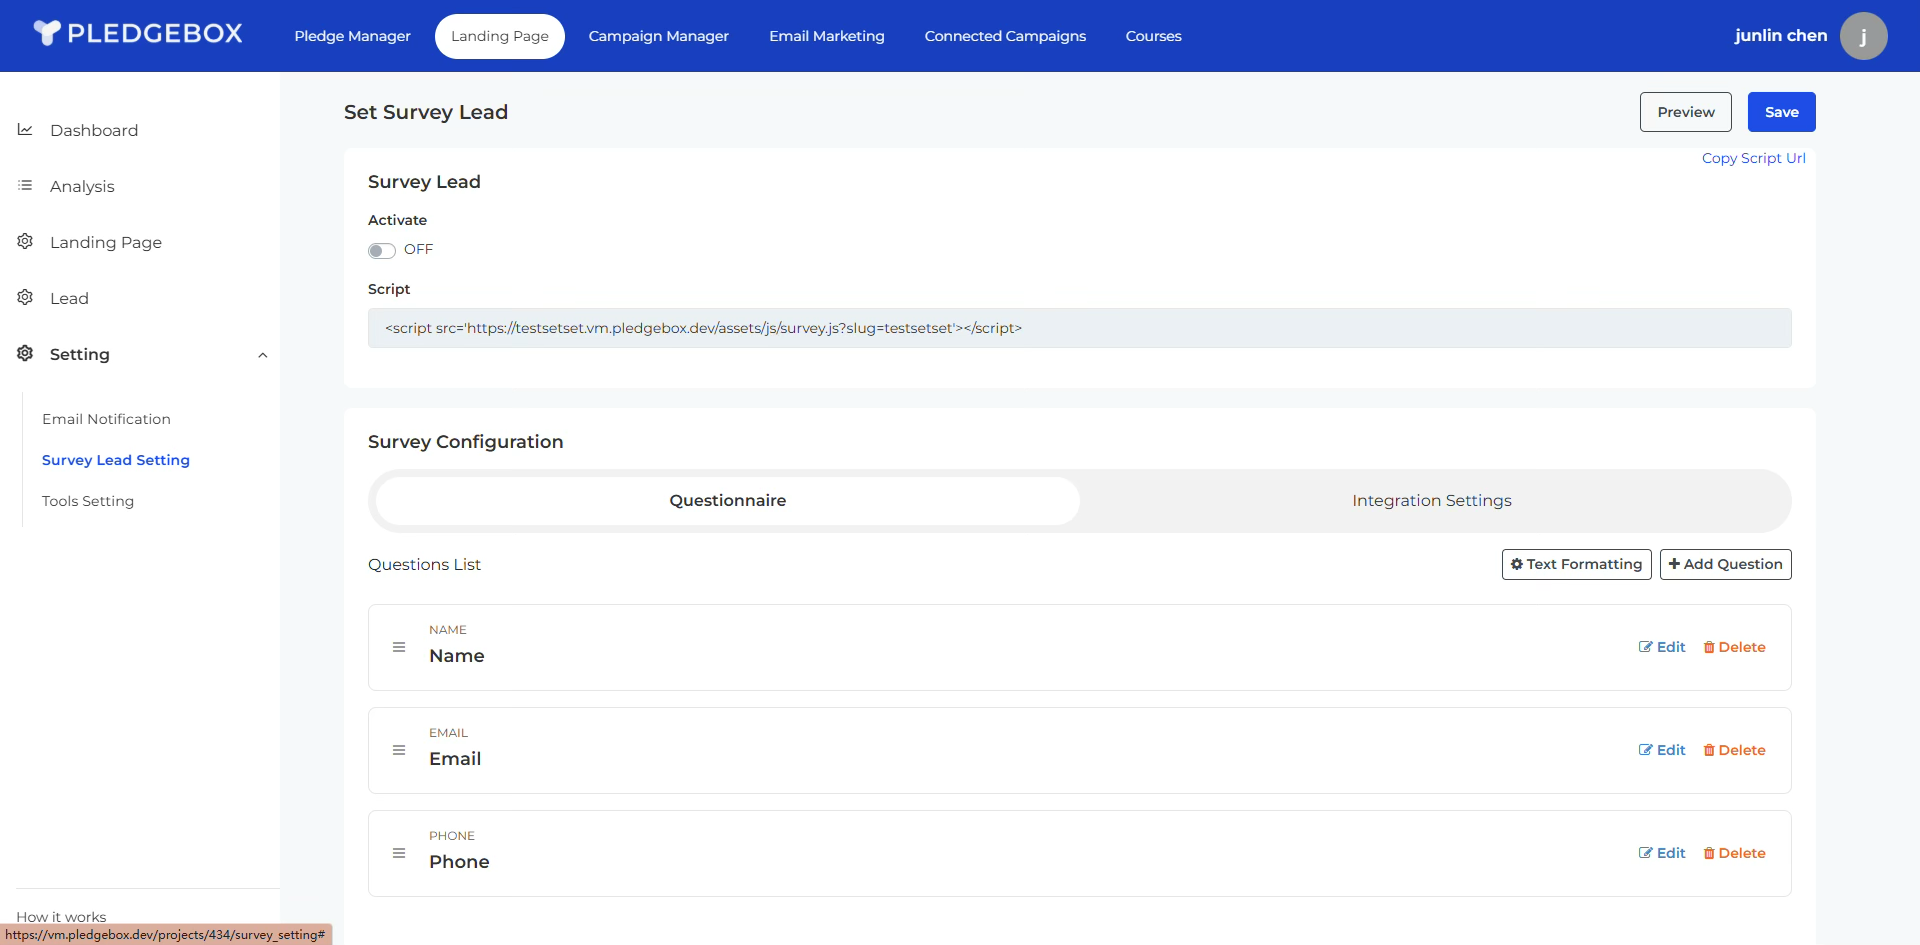Click the Add Question button
This screenshot has height=945, width=1920.
tap(1726, 564)
